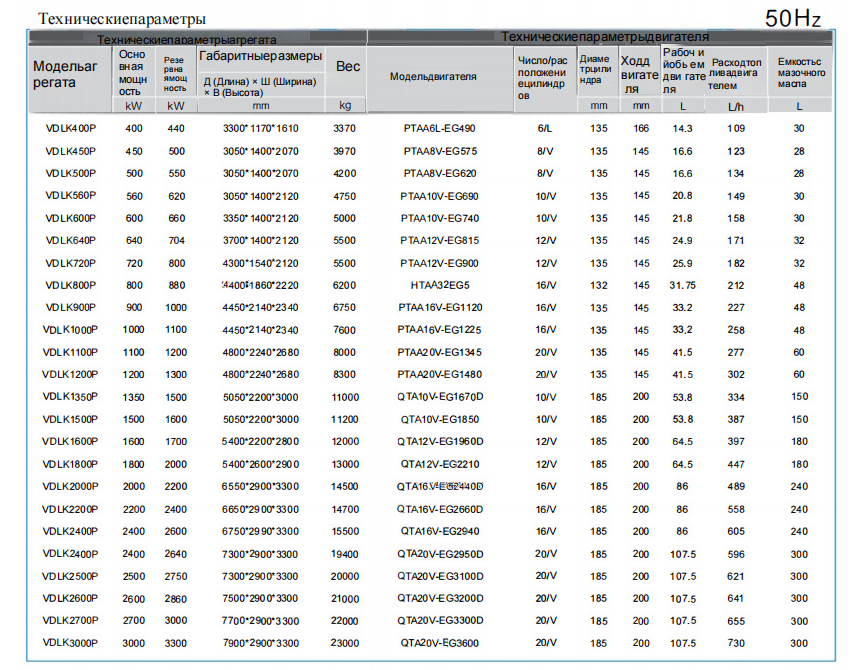This screenshot has width=865, height=670.
Task: Click the HTAA32EG5 engine model cell
Action: click(439, 285)
